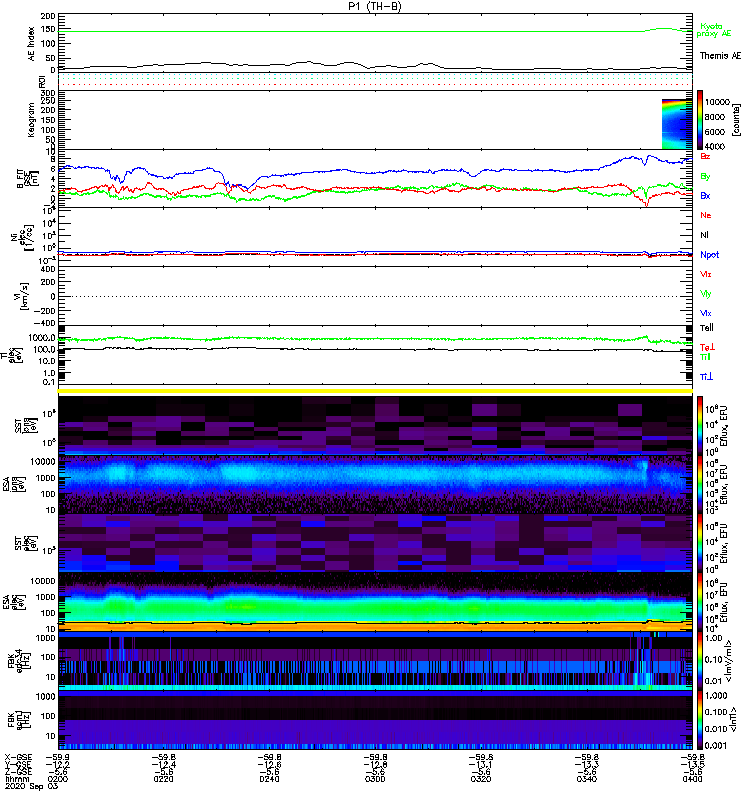
Task: Click the "Keogram" axis label
Action: point(32,119)
